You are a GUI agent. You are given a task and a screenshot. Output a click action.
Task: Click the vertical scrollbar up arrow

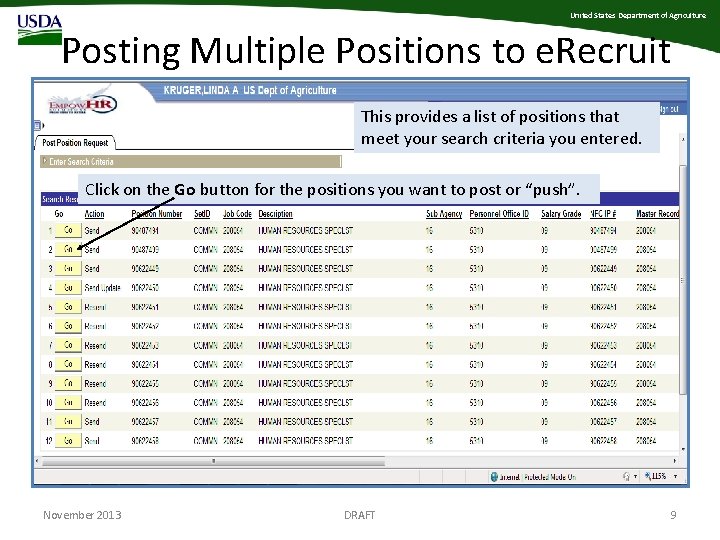click(683, 139)
